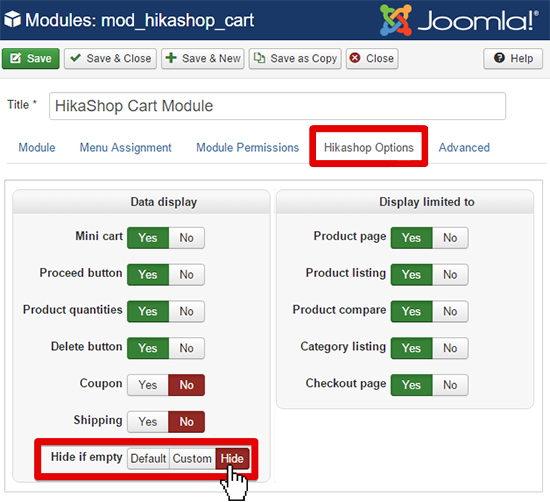Viewport: 550px width, 502px height.
Task: Set Product compare to No
Action: [450, 312]
